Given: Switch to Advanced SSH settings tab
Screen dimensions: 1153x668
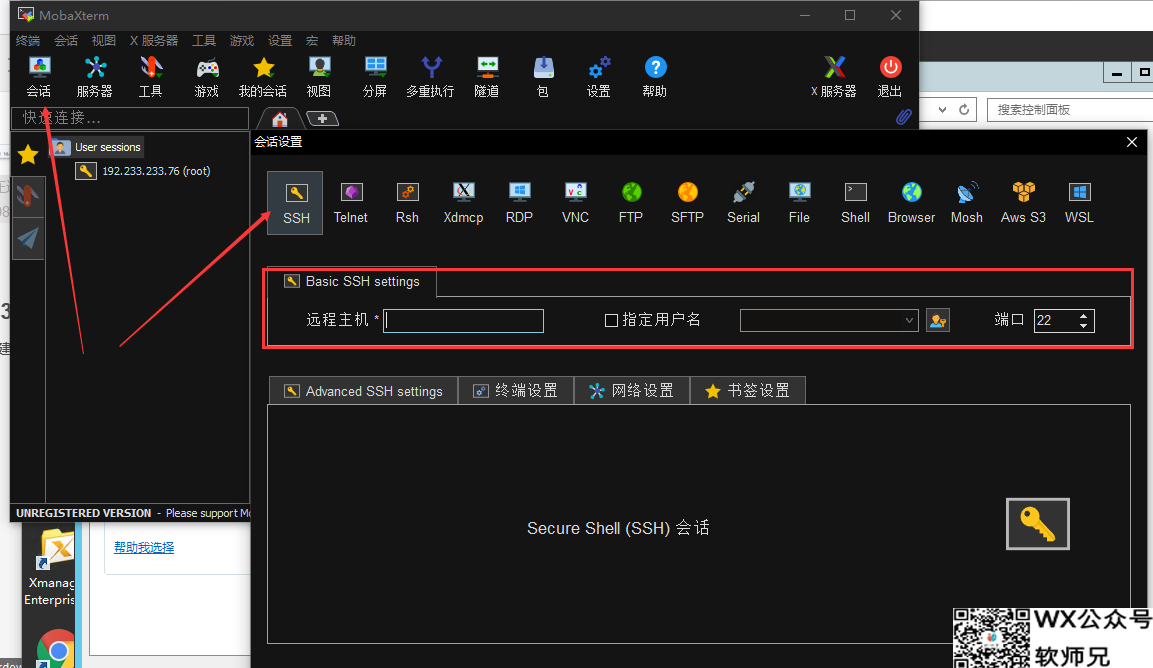Looking at the screenshot, I should [364, 391].
